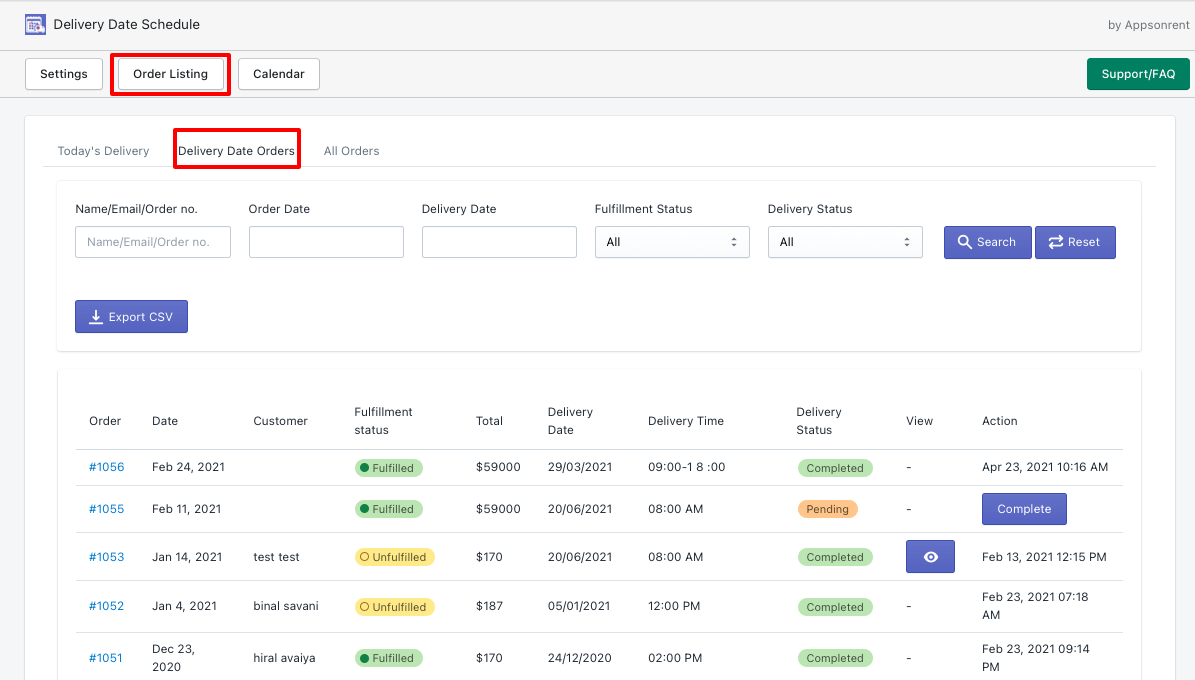Click the Delivery Time column header
Image resolution: width=1195 pixels, height=680 pixels.
pos(686,421)
